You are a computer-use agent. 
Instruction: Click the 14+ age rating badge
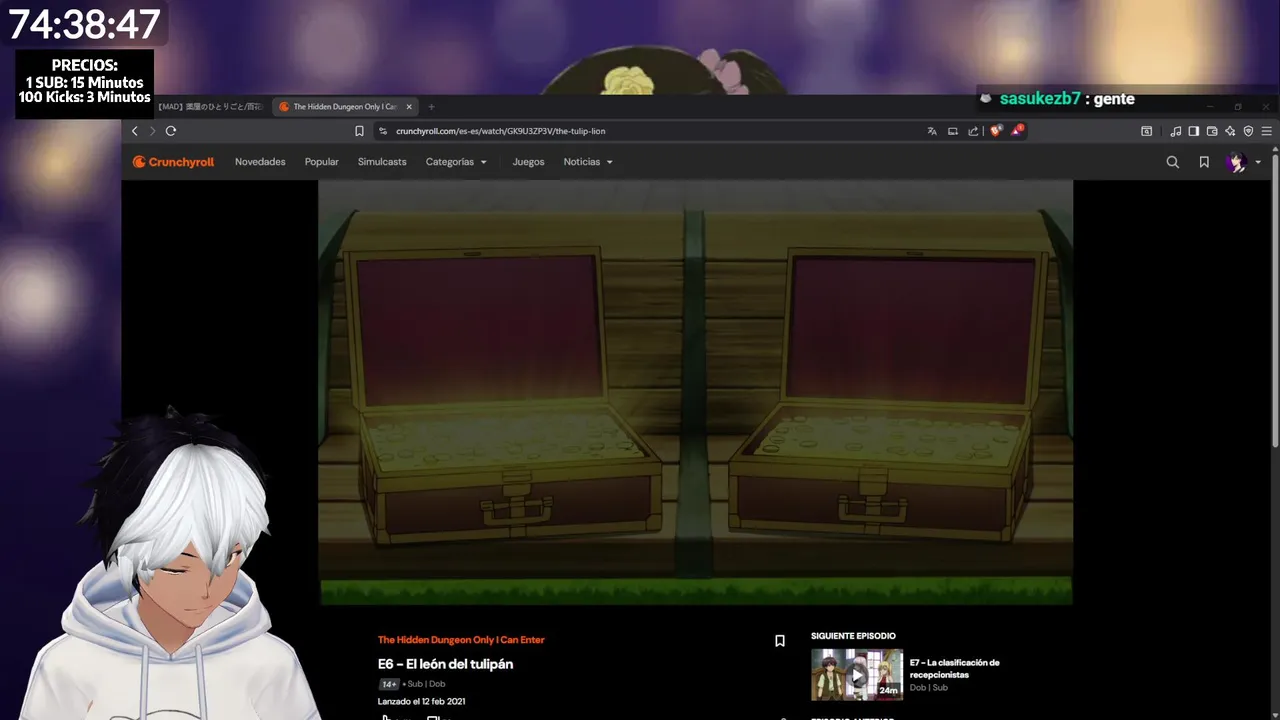click(388, 684)
